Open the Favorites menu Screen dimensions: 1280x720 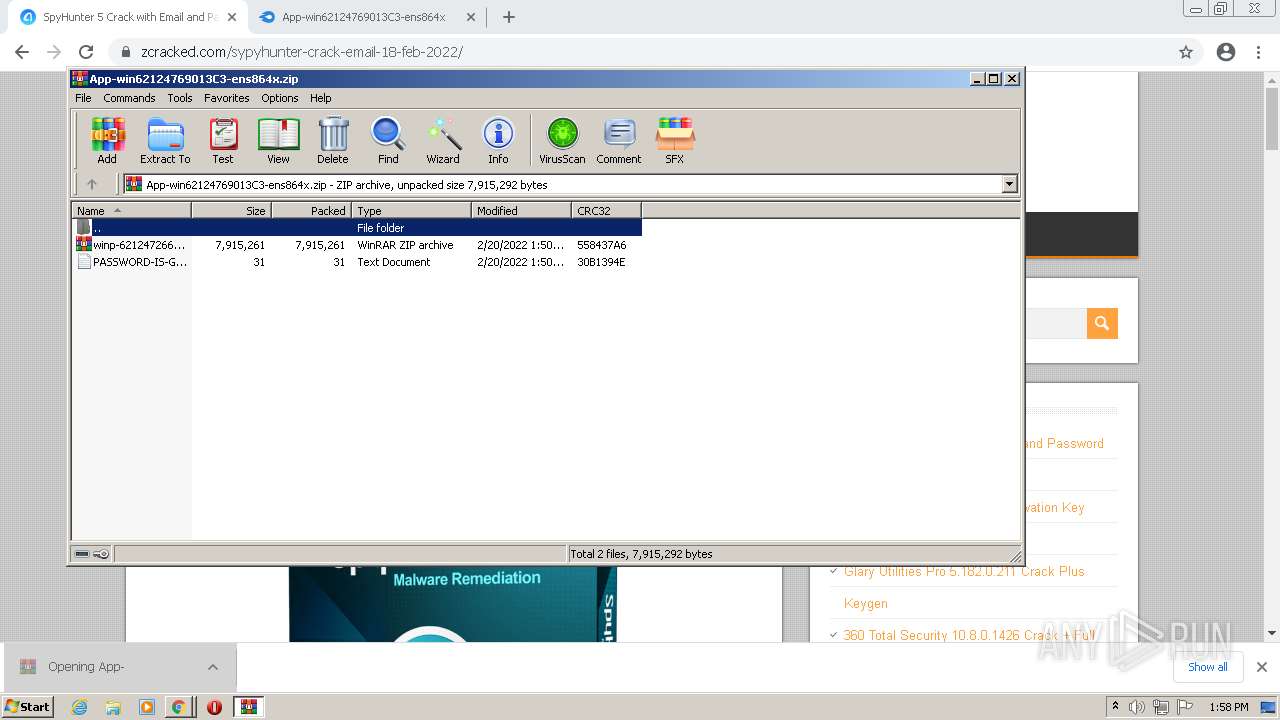[x=227, y=98]
